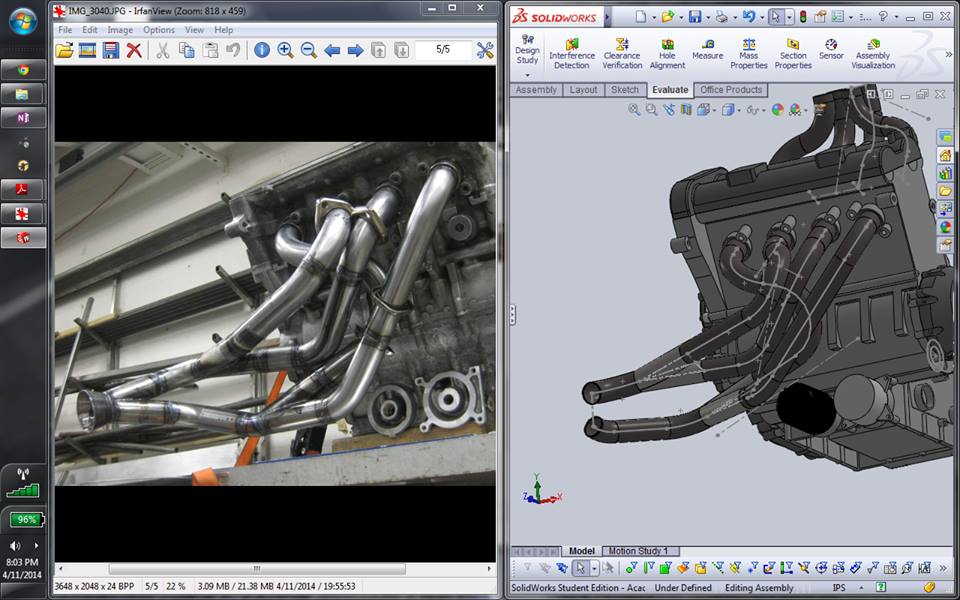Expand SolidWorks New document dropdown arrow
The width and height of the screenshot is (960, 600).
click(x=654, y=17)
